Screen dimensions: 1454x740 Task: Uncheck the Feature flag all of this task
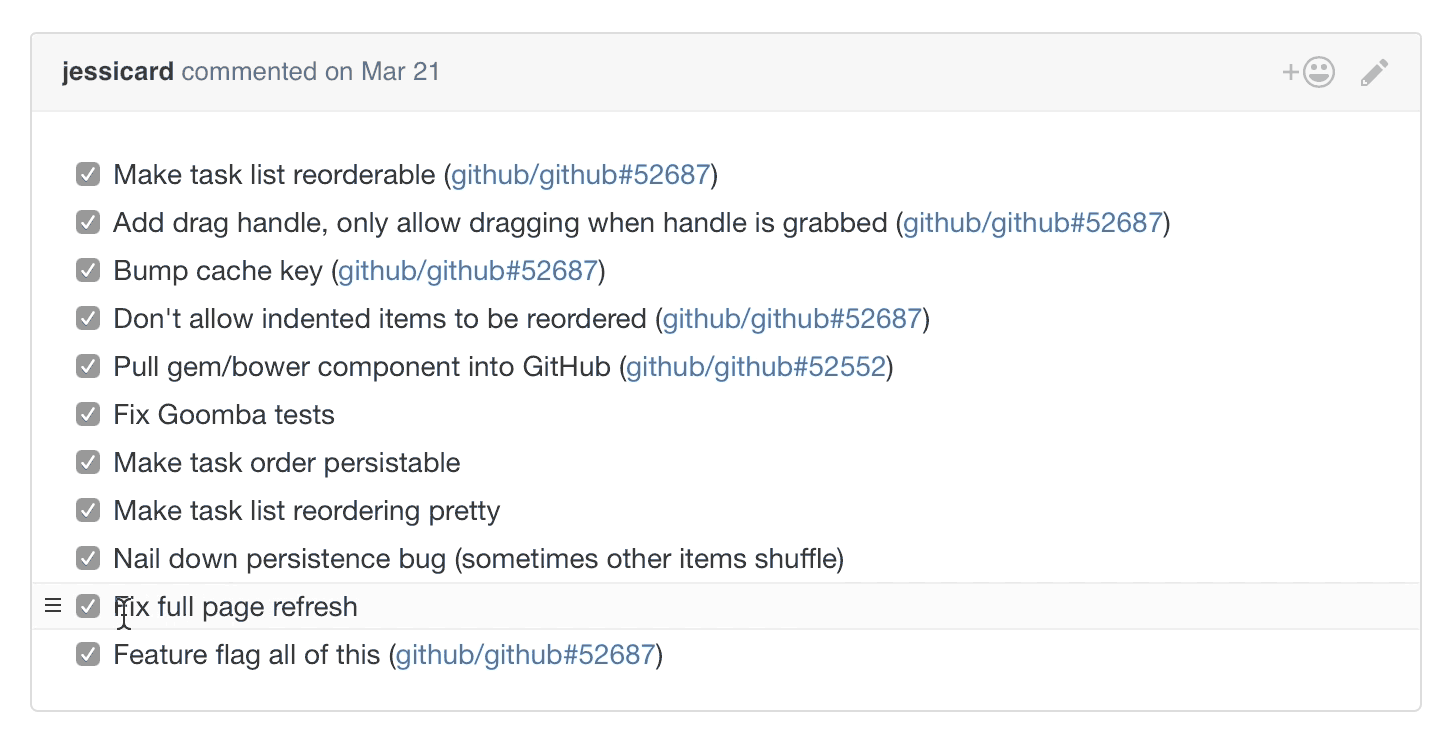point(88,654)
